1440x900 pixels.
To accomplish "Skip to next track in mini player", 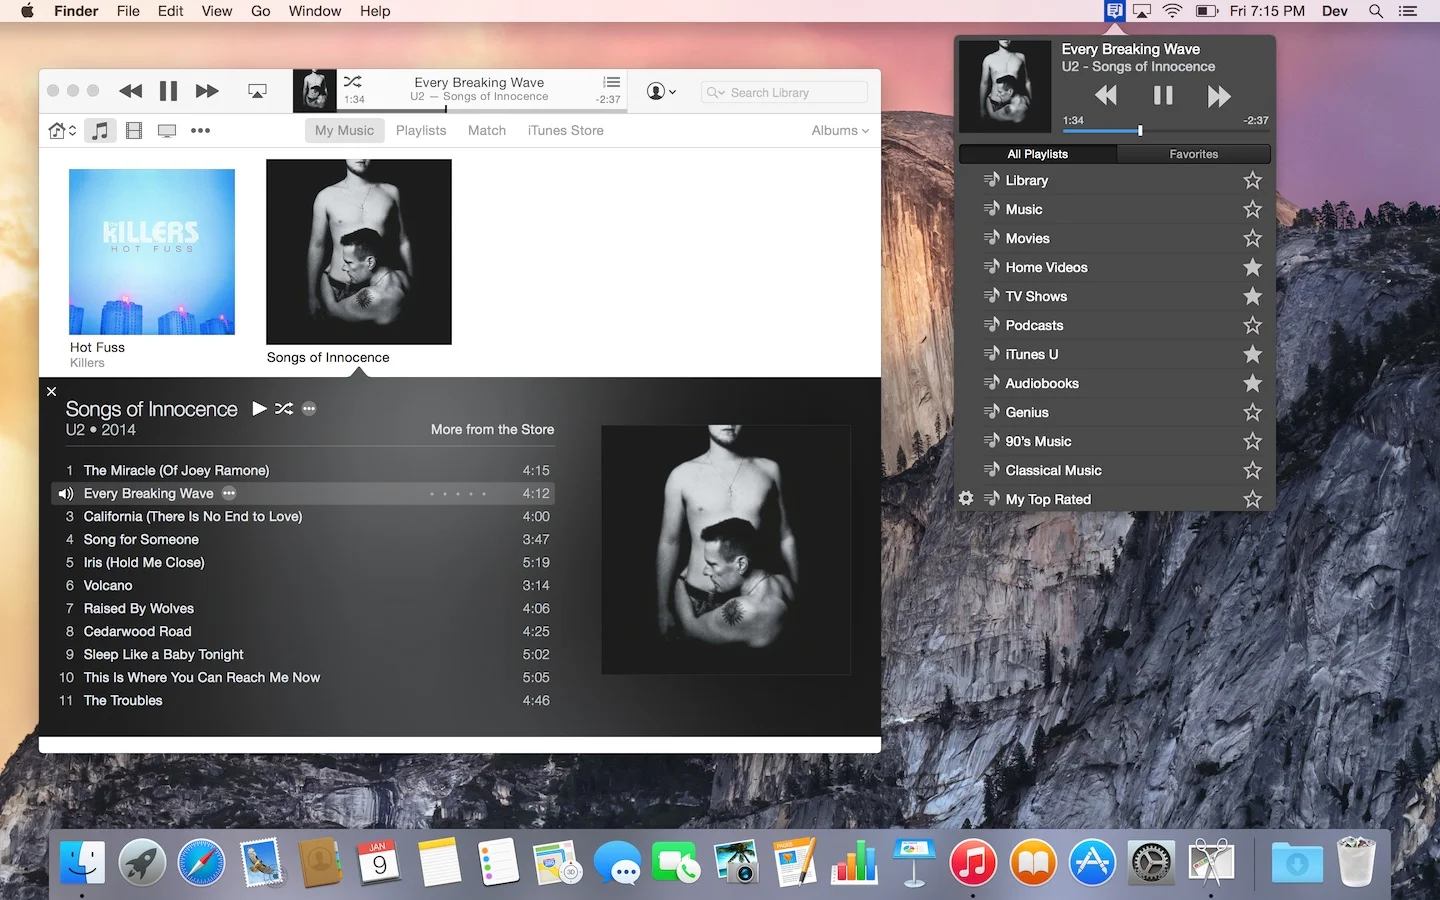I will pyautogui.click(x=1219, y=96).
